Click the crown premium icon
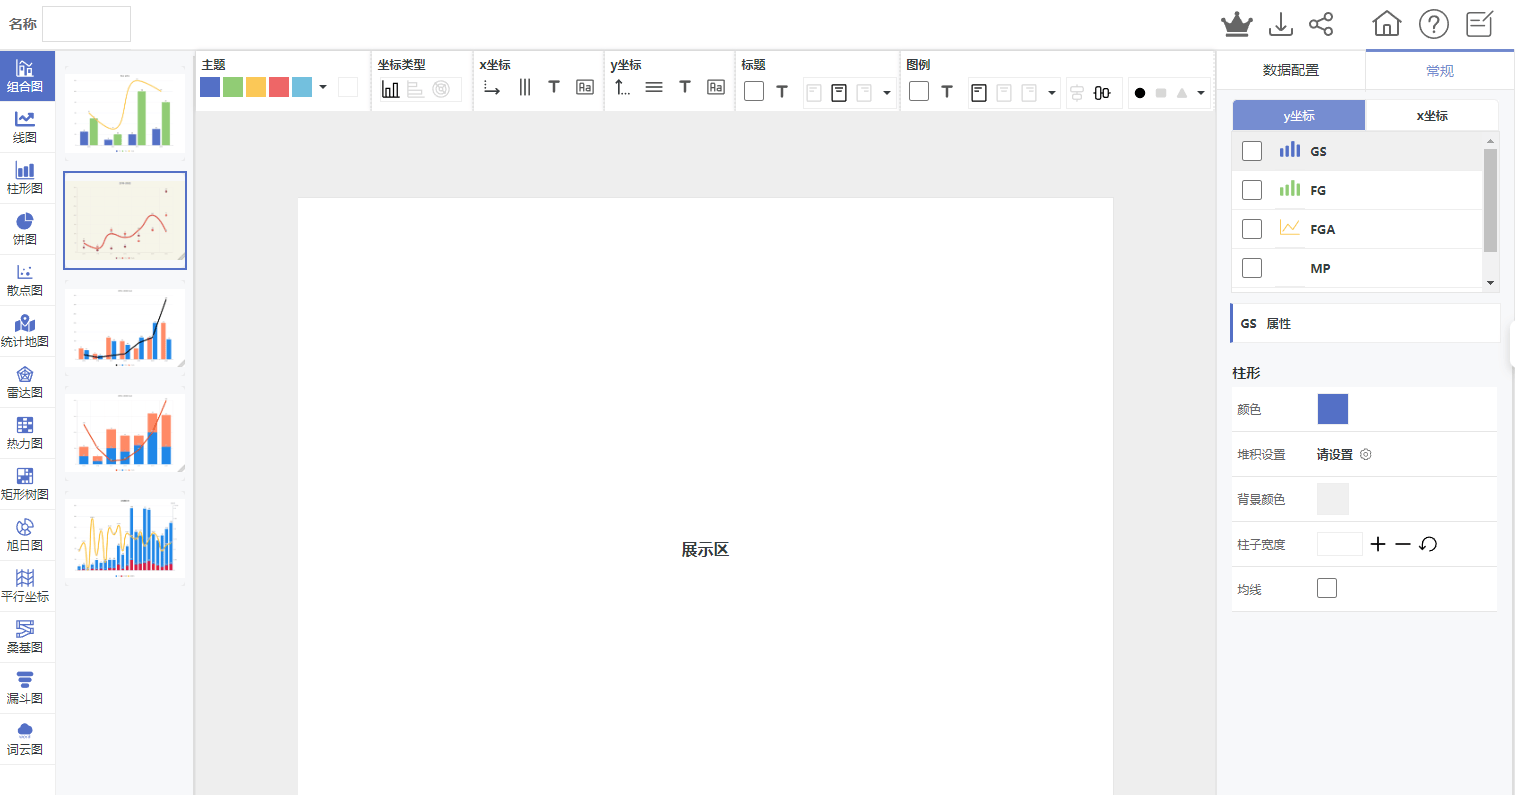Screen dimensions: 1515x795 point(1237,24)
